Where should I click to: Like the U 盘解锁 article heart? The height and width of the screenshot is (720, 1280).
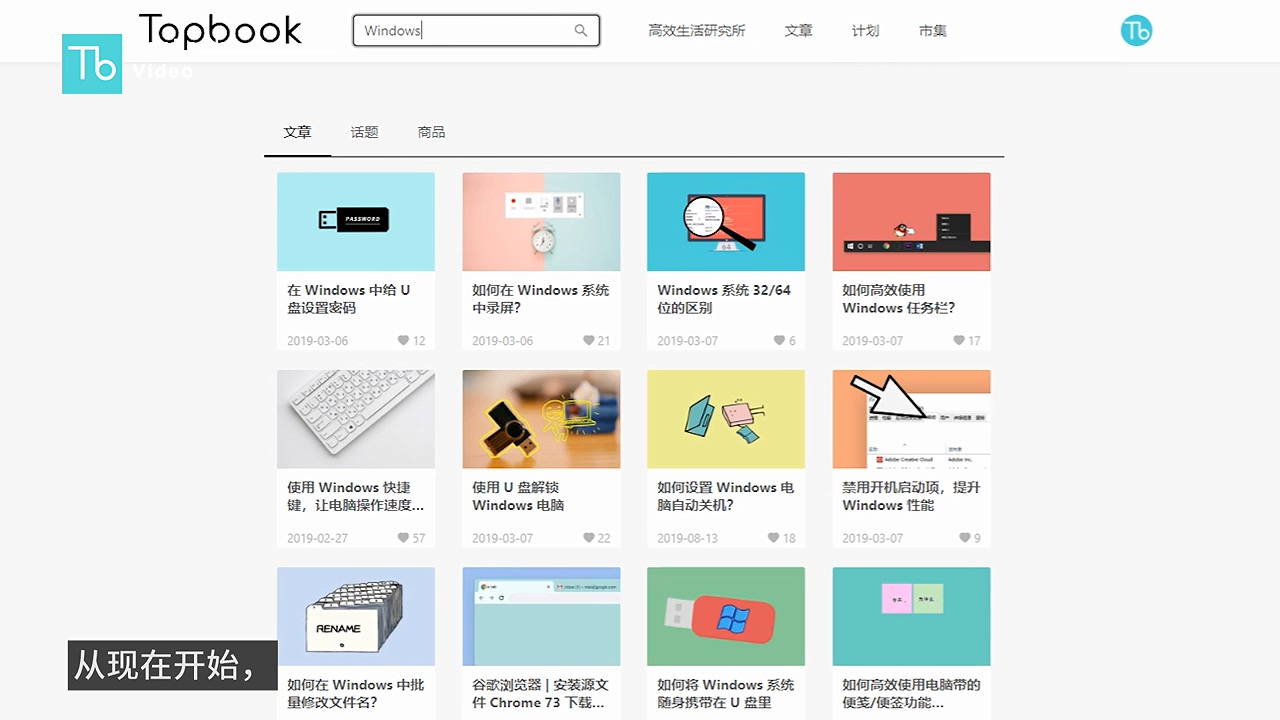[589, 538]
